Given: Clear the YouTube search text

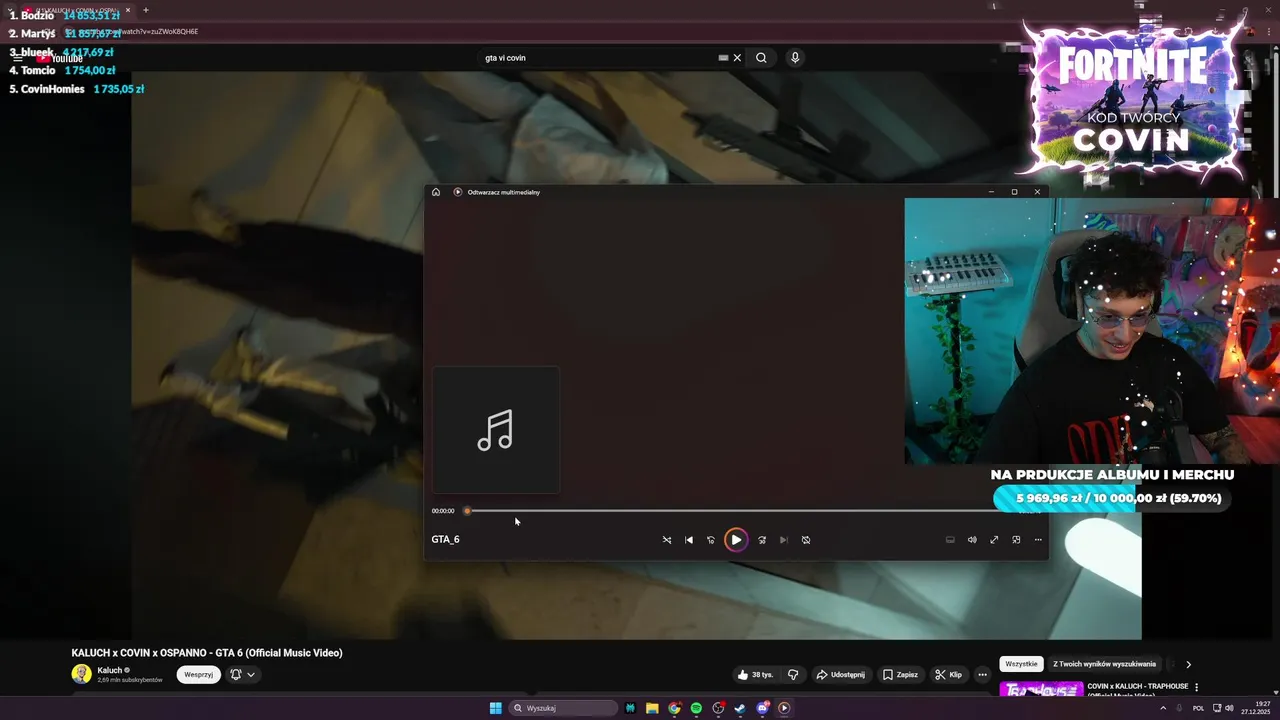Looking at the screenshot, I should [737, 58].
